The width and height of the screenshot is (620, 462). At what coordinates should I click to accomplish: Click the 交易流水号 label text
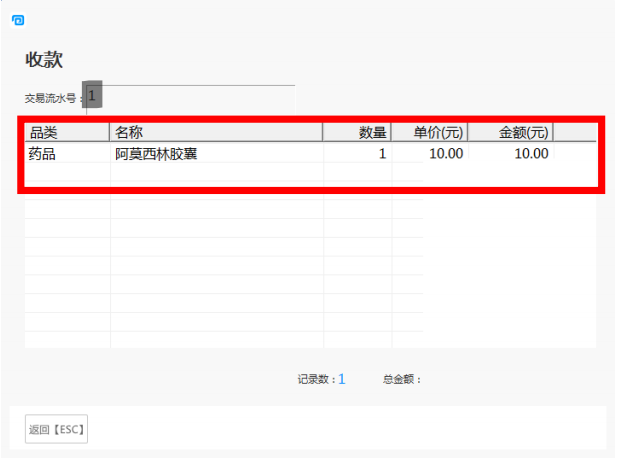pyautogui.click(x=51, y=98)
